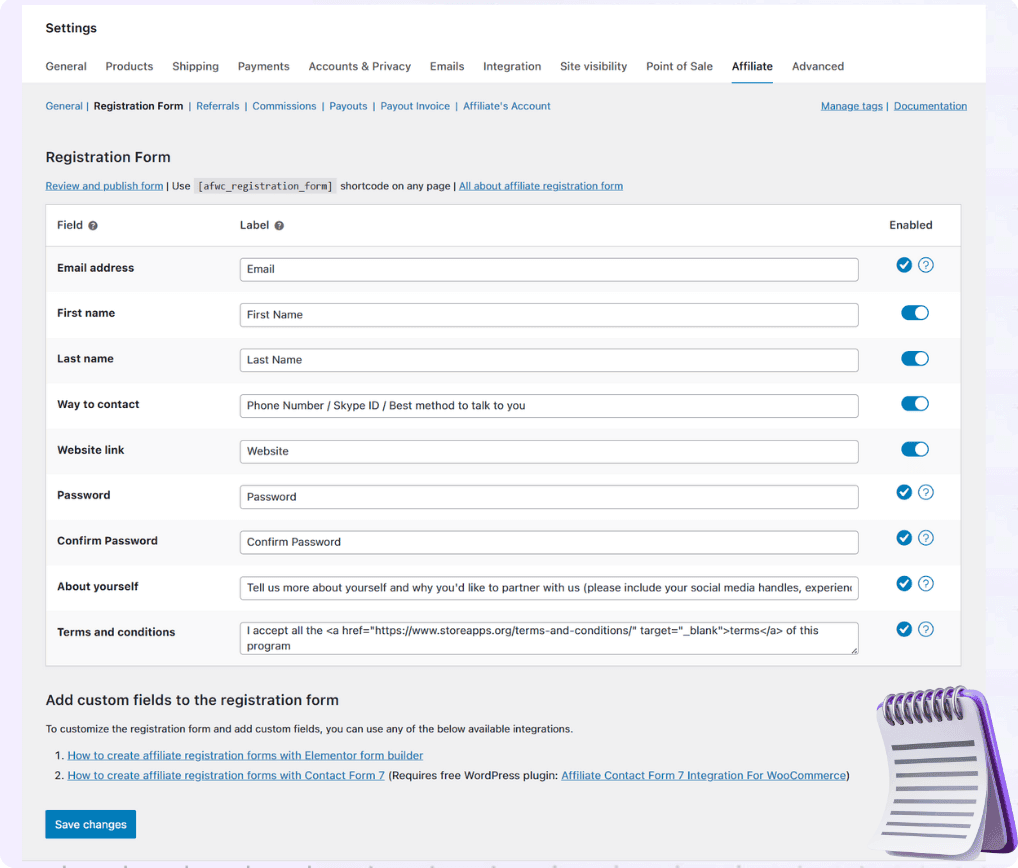The height and width of the screenshot is (868, 1018).
Task: Open the help icon for About yourself field
Action: point(926,583)
